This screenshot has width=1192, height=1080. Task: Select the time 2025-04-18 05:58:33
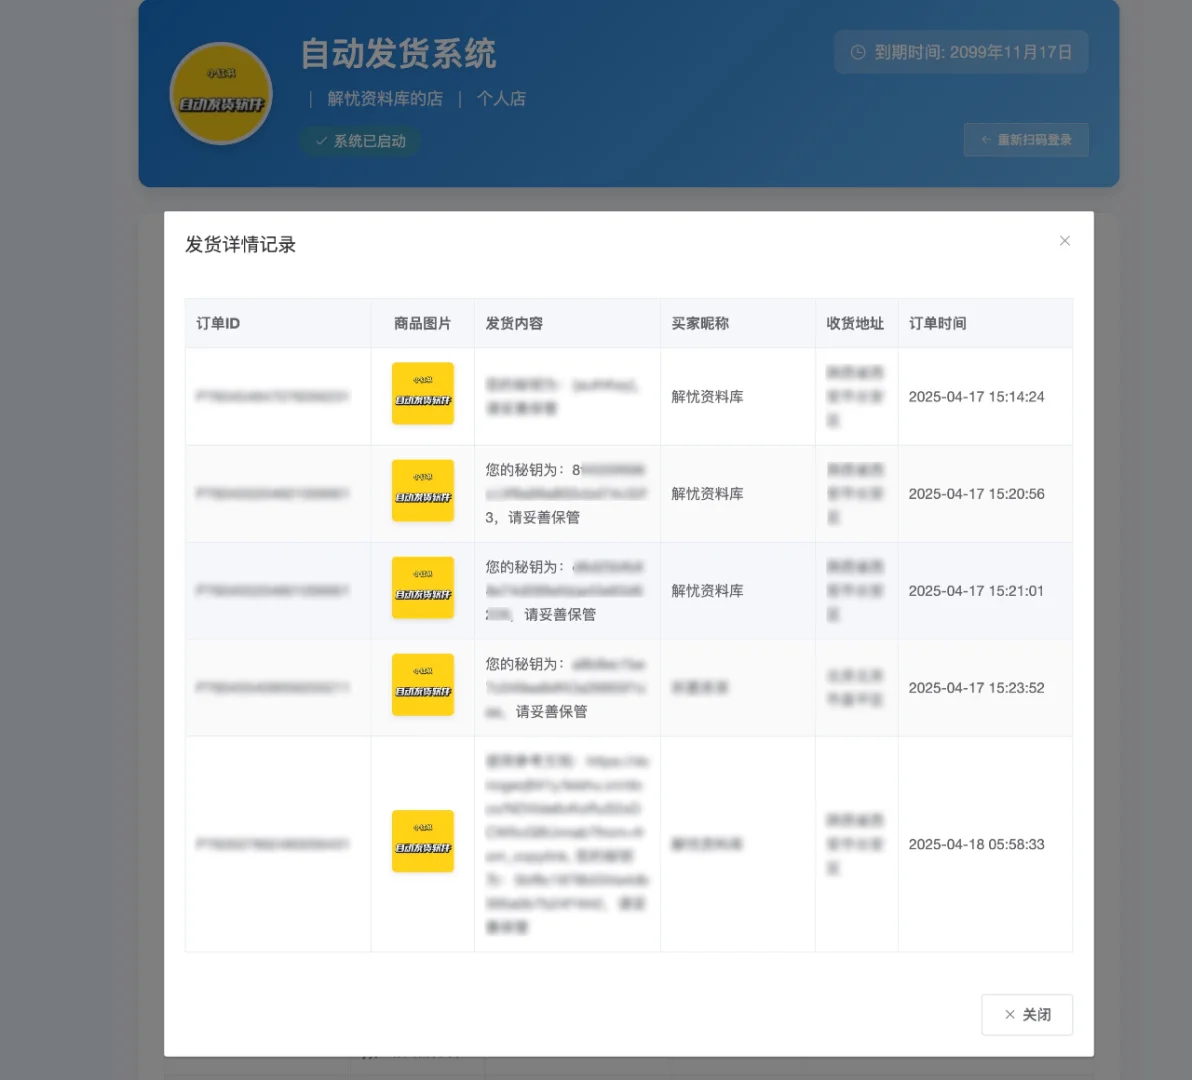(x=976, y=844)
